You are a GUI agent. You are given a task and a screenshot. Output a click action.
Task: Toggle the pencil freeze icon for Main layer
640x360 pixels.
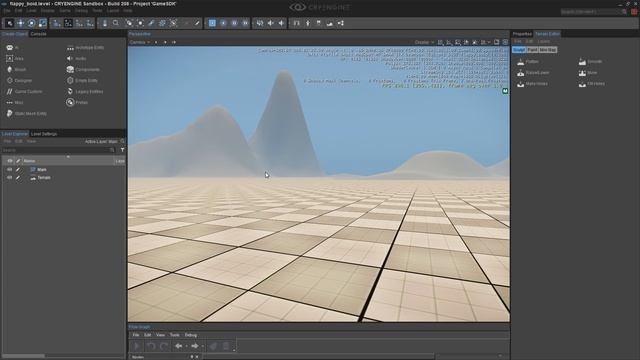pos(18,169)
